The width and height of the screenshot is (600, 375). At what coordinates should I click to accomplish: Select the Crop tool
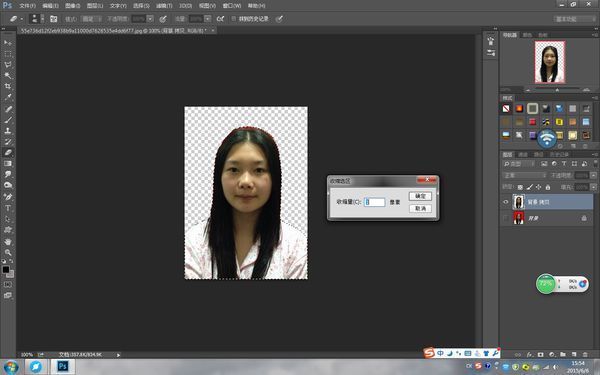tap(8, 86)
